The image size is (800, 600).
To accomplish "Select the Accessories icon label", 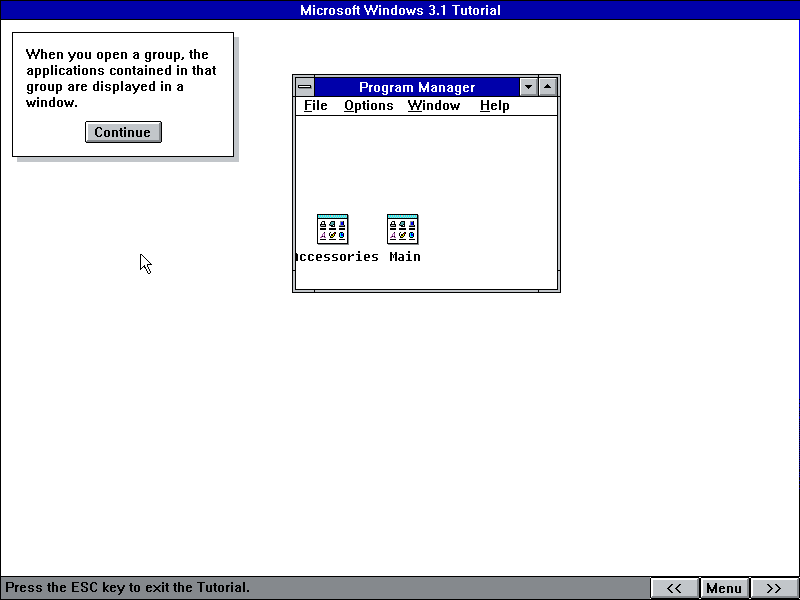I will (337, 257).
